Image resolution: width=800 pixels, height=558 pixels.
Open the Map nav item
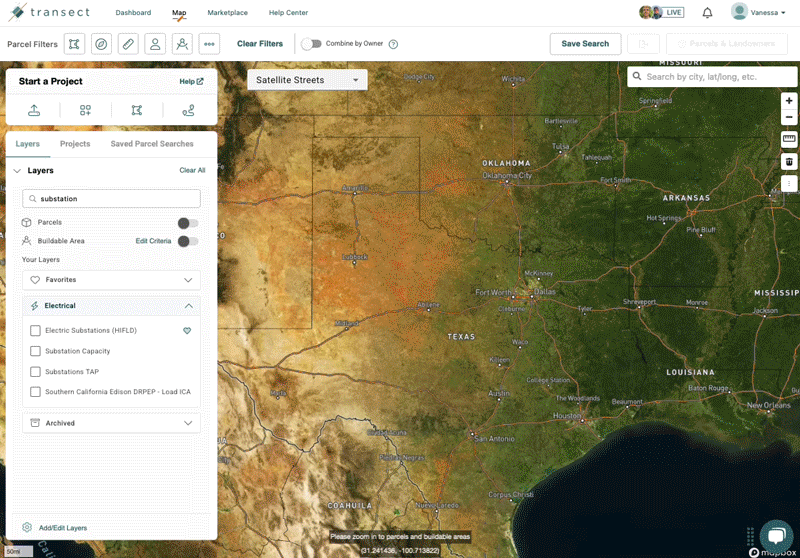tap(179, 13)
